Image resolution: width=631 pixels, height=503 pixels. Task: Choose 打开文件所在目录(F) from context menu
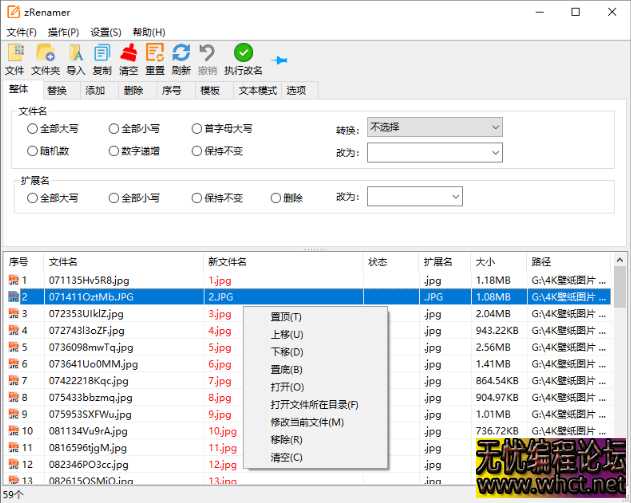coord(313,405)
